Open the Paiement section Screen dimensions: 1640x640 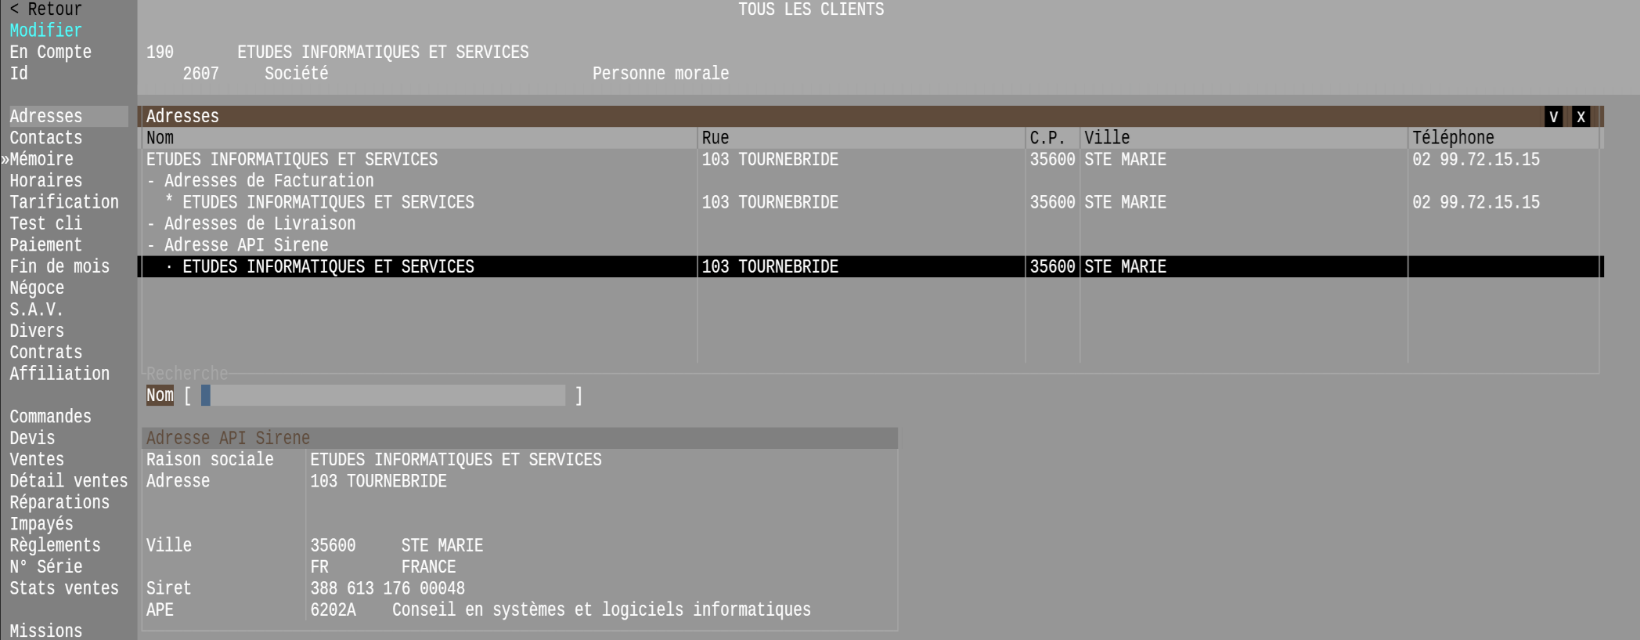(x=46, y=245)
